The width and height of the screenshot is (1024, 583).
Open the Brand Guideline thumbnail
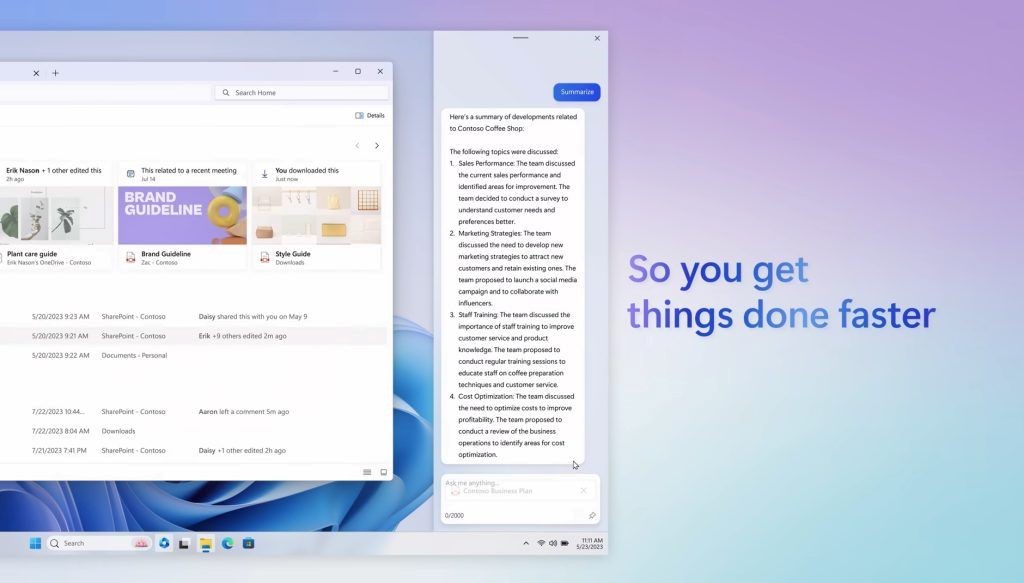tap(182, 215)
